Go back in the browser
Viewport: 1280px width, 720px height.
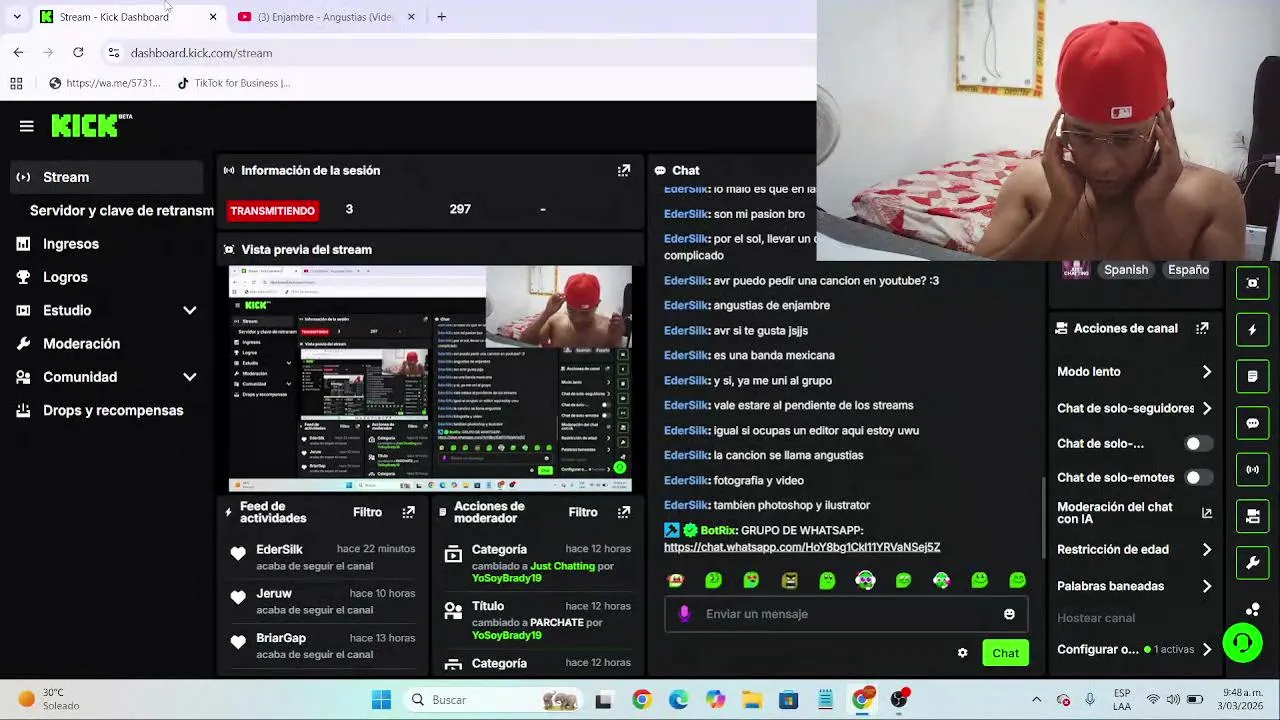click(18, 52)
